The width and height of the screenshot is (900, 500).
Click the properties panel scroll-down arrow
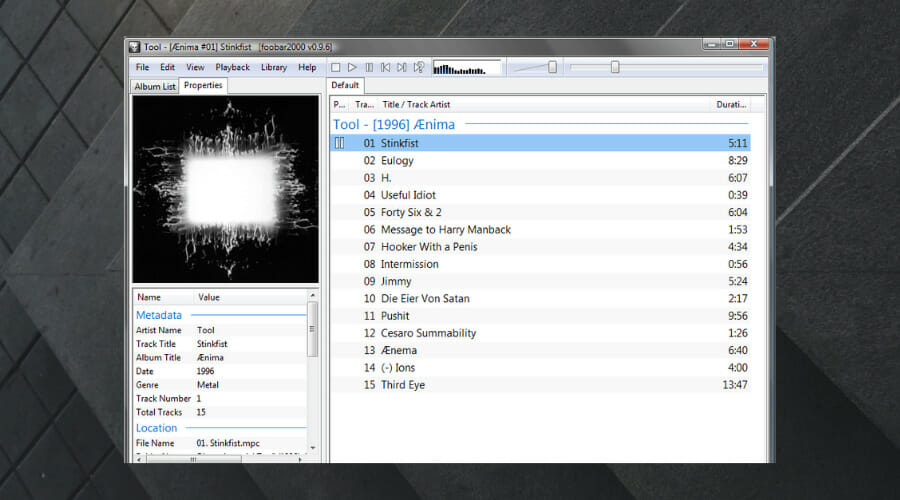tap(313, 448)
